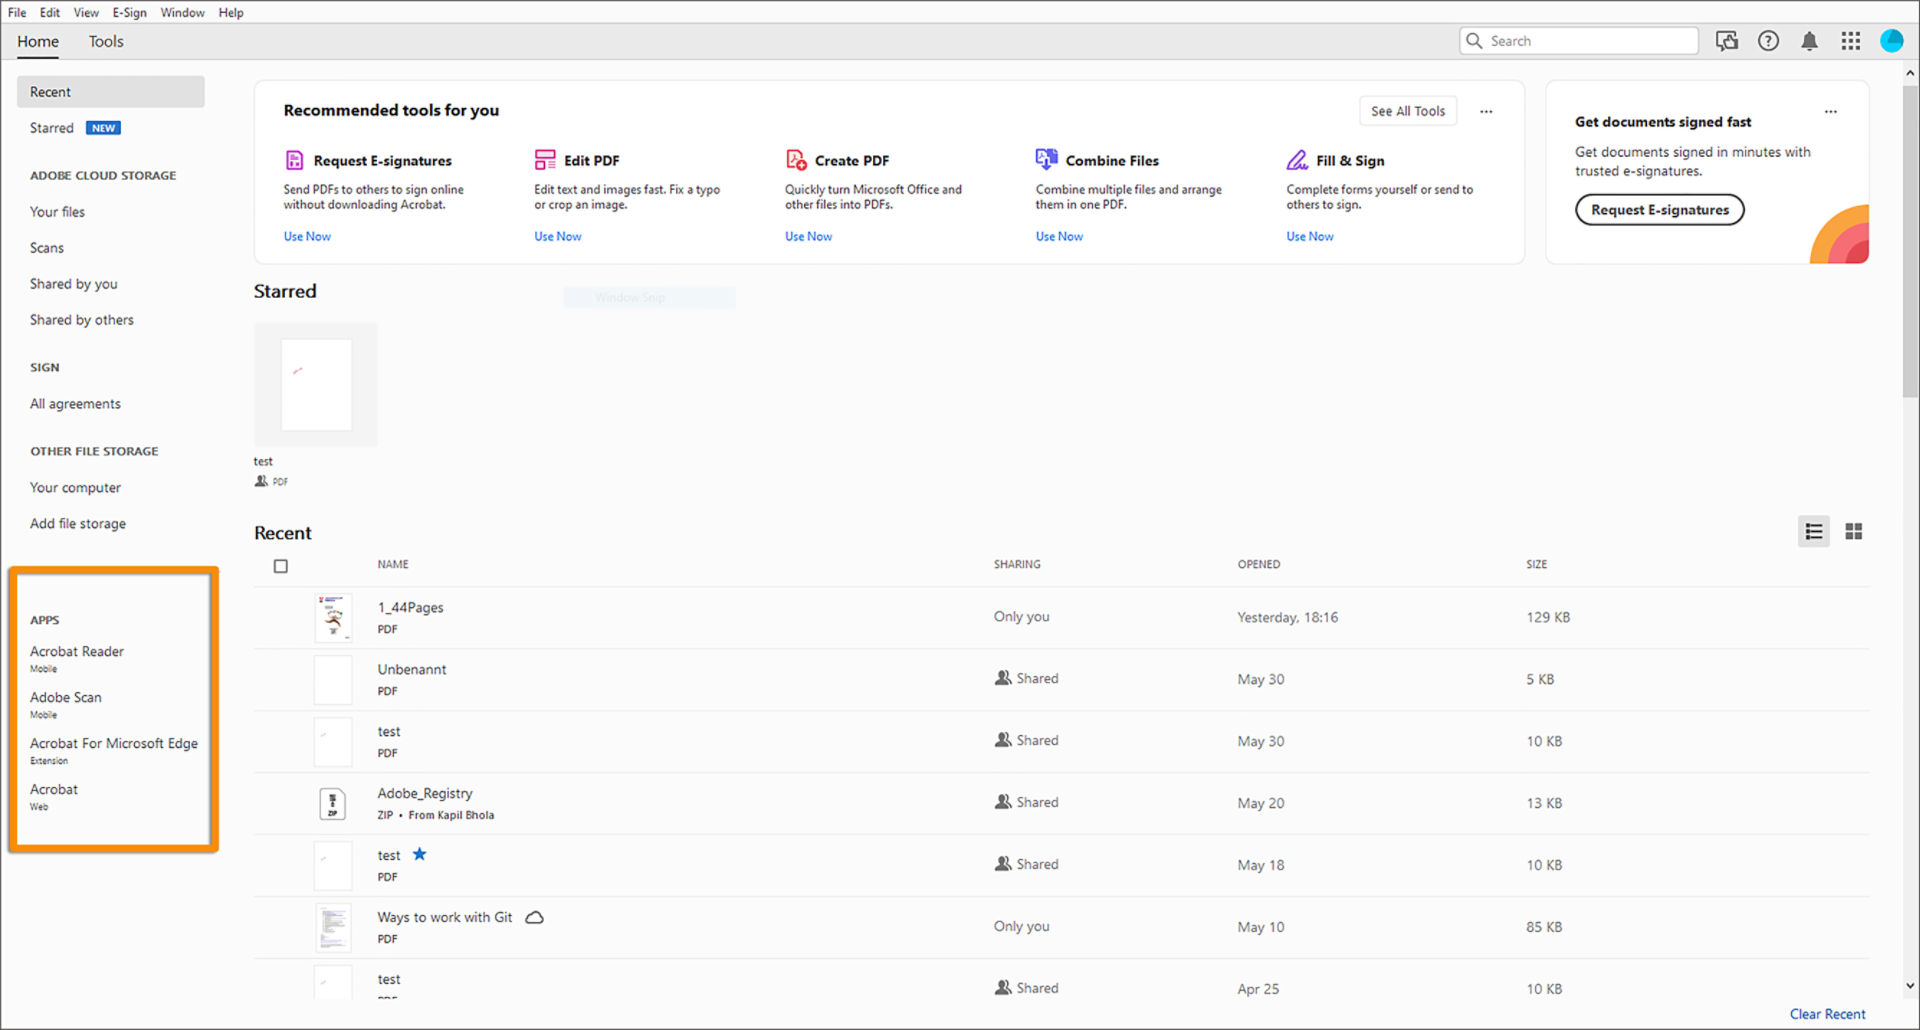Open the help question mark icon

click(1768, 41)
